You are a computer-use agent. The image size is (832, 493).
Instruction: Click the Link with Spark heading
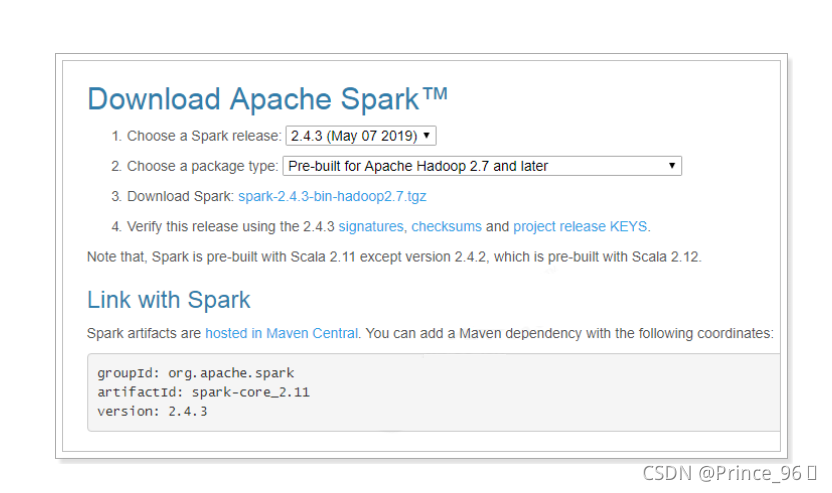[x=168, y=299]
